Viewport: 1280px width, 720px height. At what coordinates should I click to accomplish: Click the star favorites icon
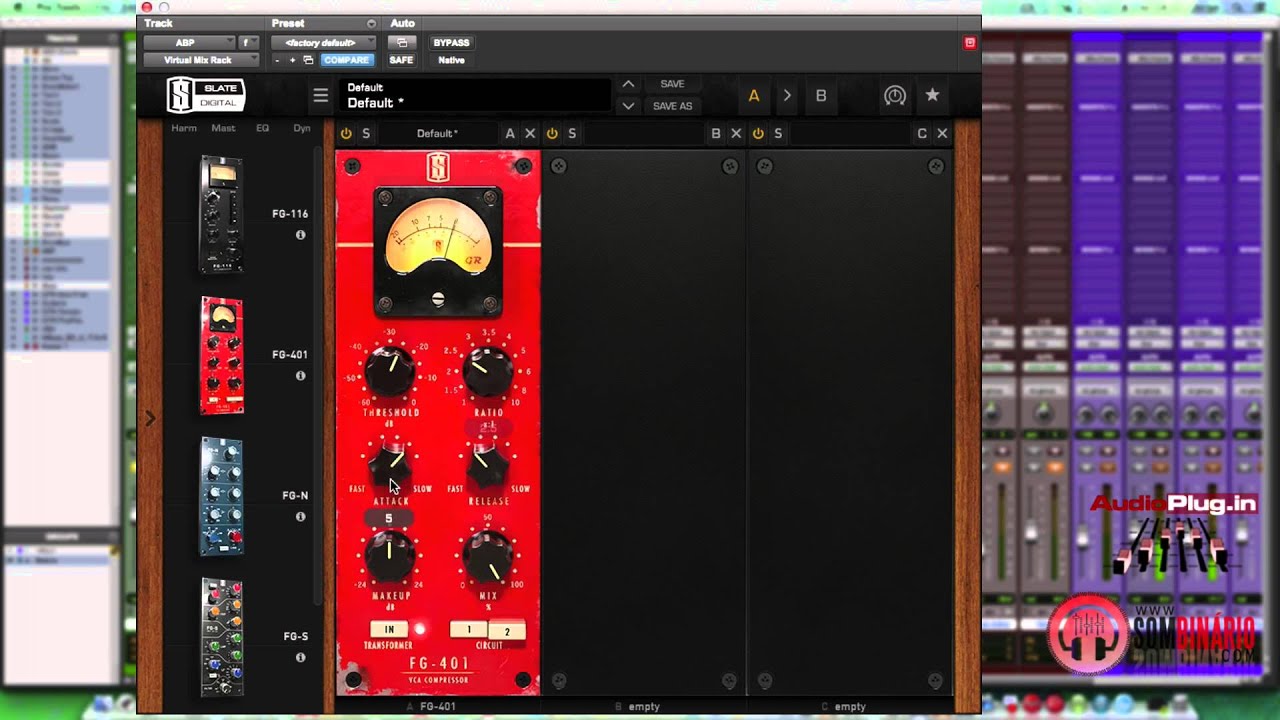pyautogui.click(x=932, y=95)
